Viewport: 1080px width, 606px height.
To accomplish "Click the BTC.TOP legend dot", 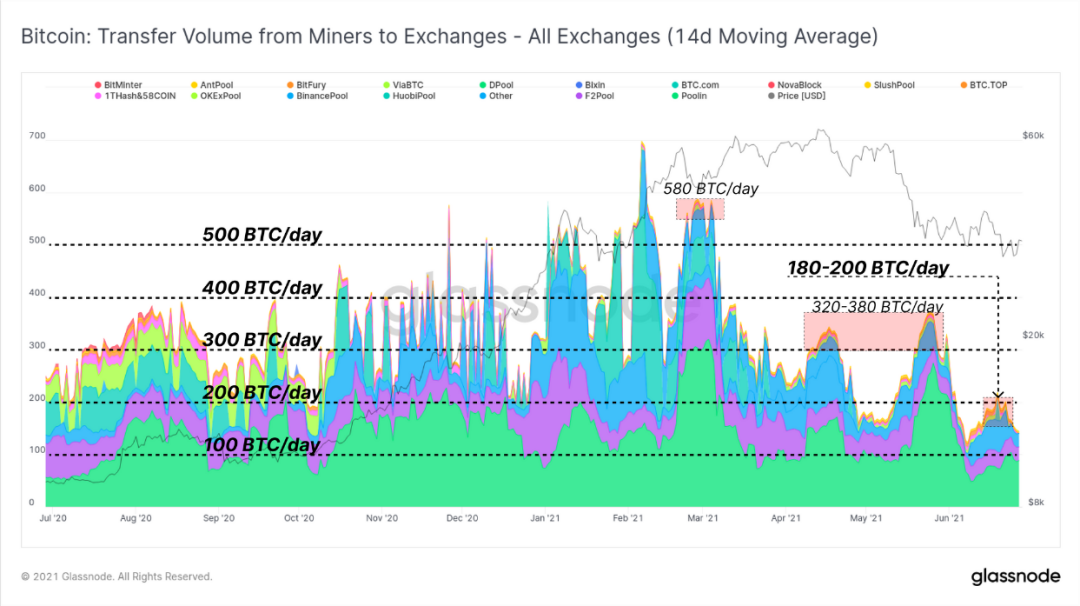I will (x=964, y=85).
